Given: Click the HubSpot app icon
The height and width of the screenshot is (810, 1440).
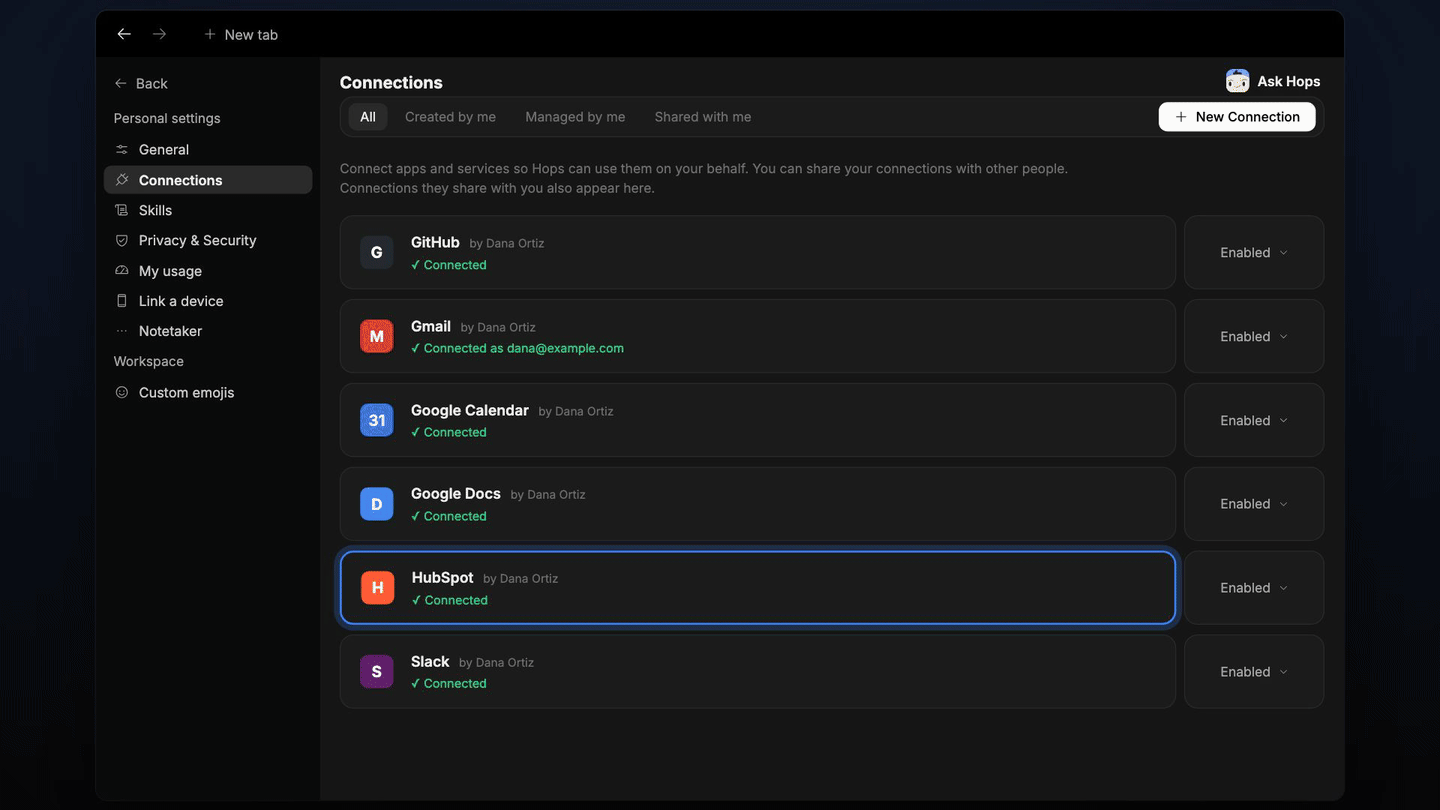Looking at the screenshot, I should (378, 587).
